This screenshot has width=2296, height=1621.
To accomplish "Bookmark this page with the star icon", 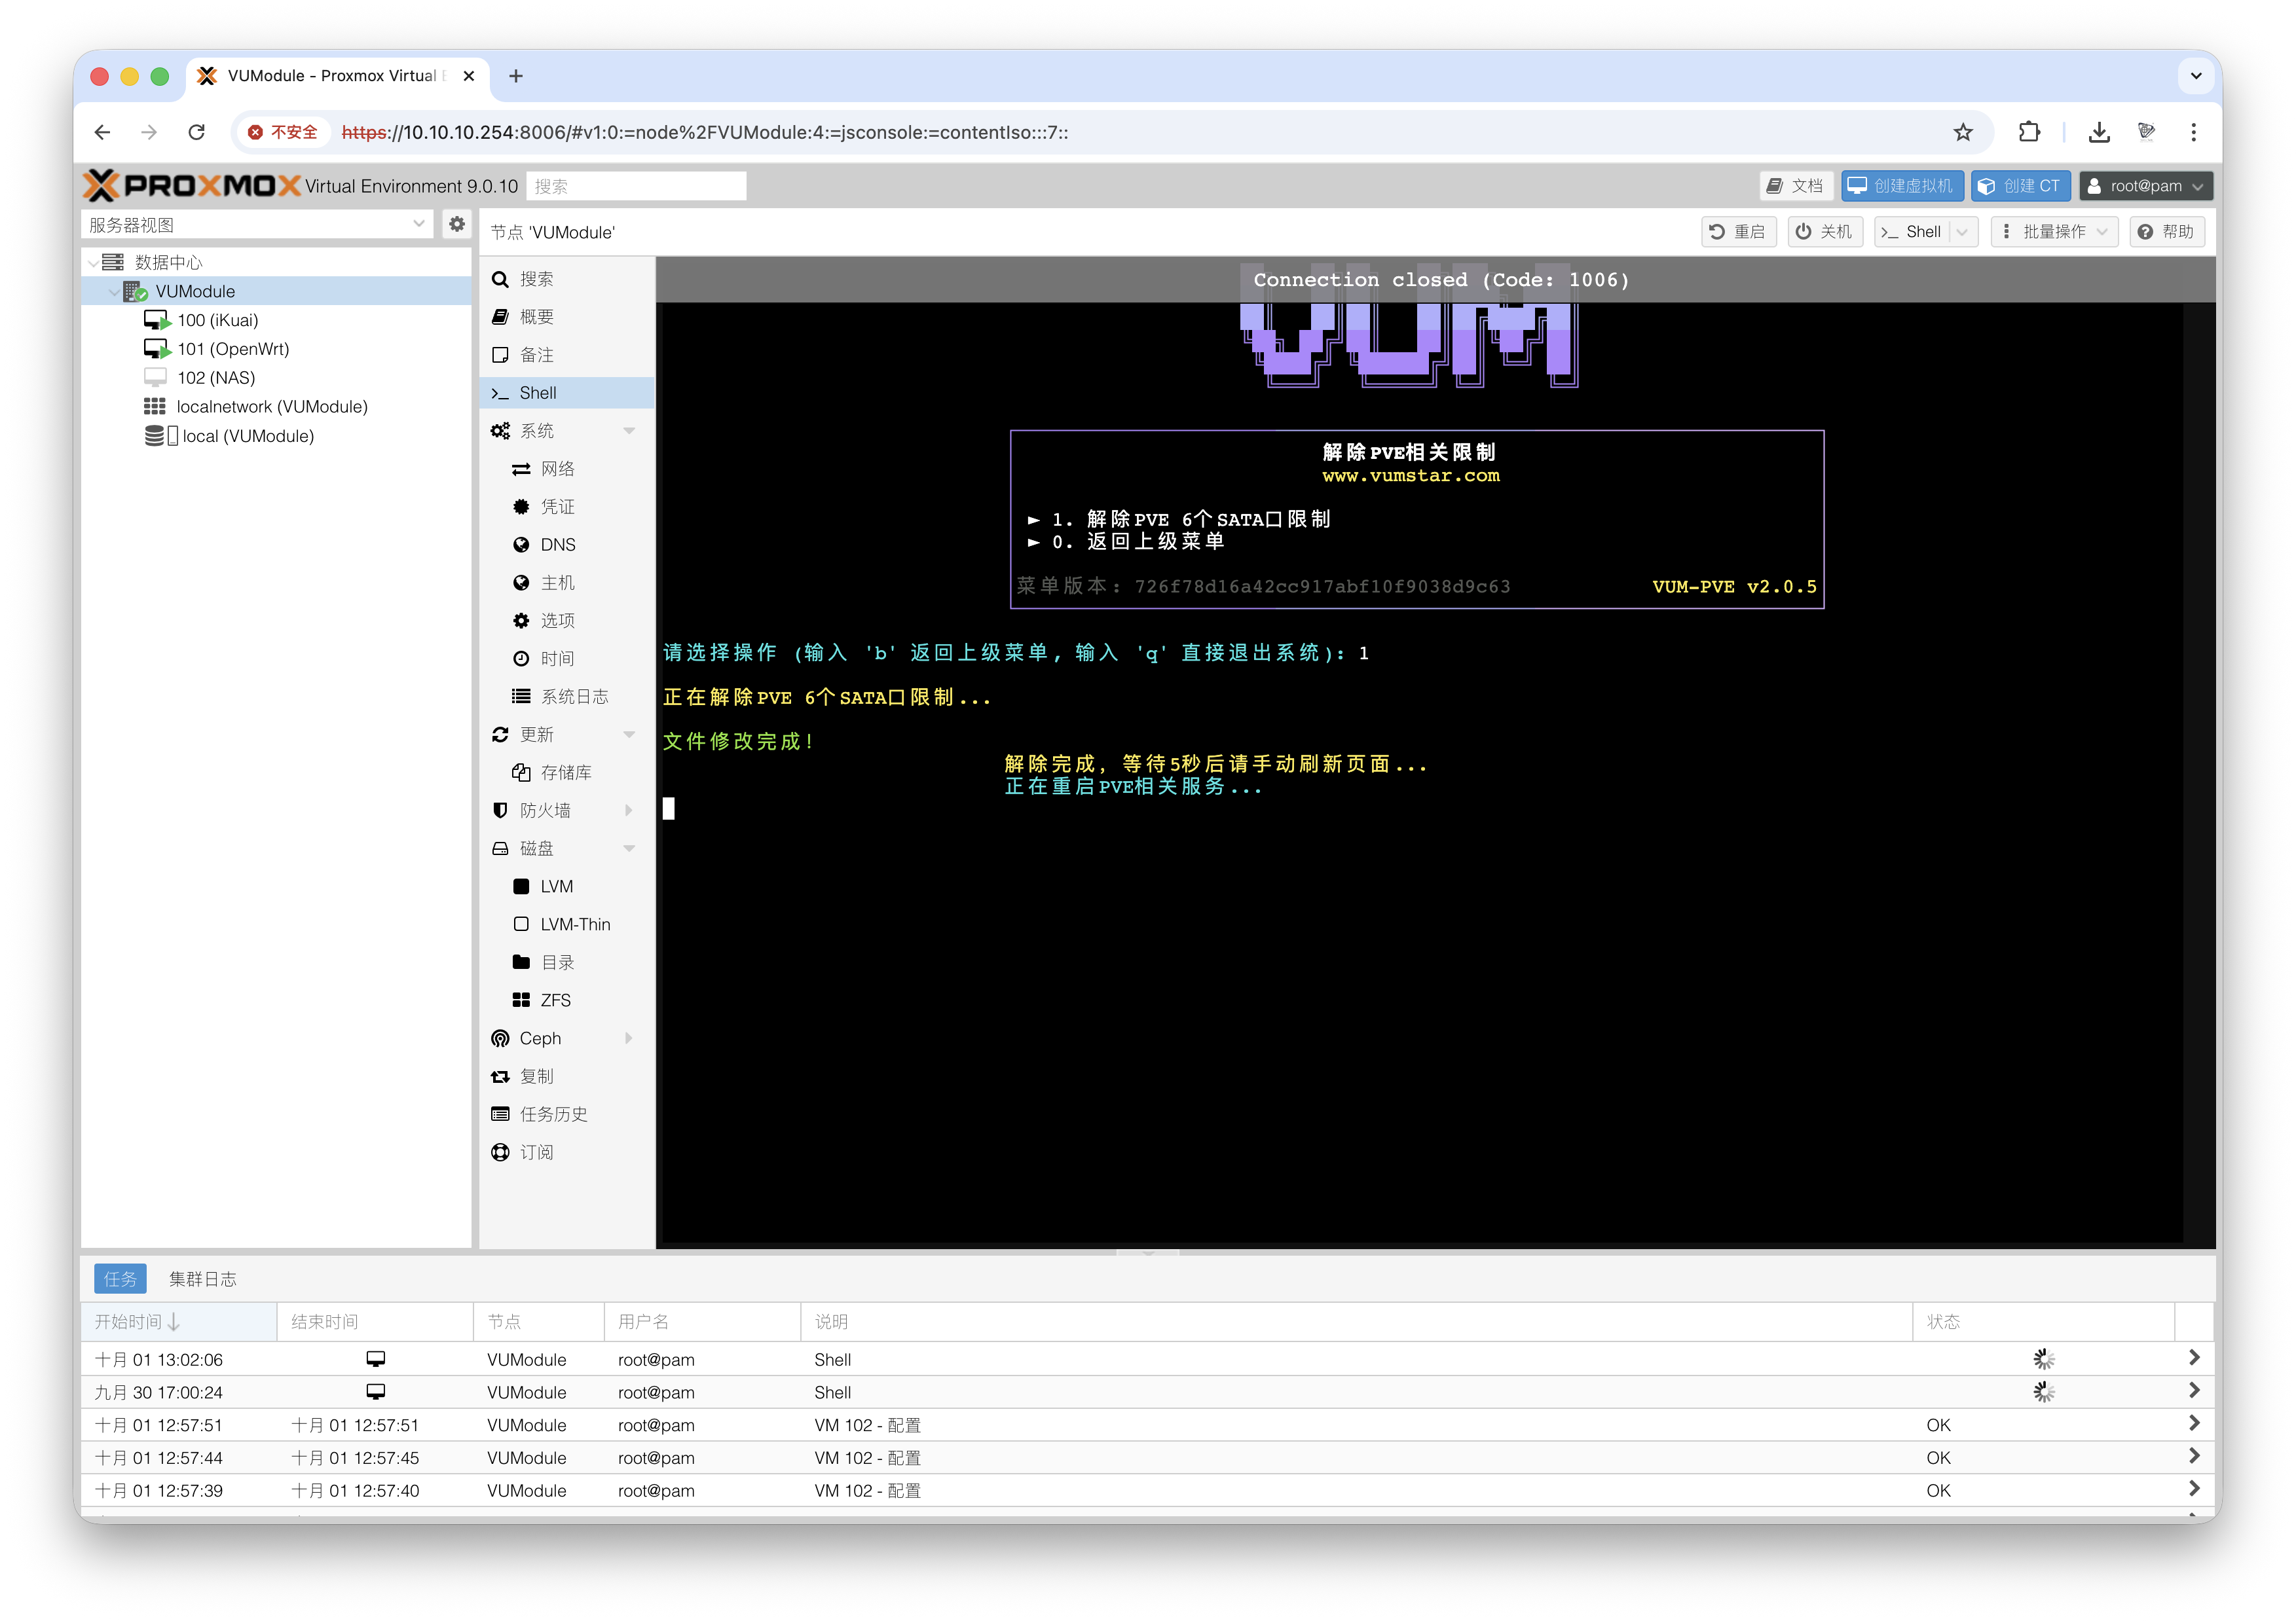I will click(1963, 132).
